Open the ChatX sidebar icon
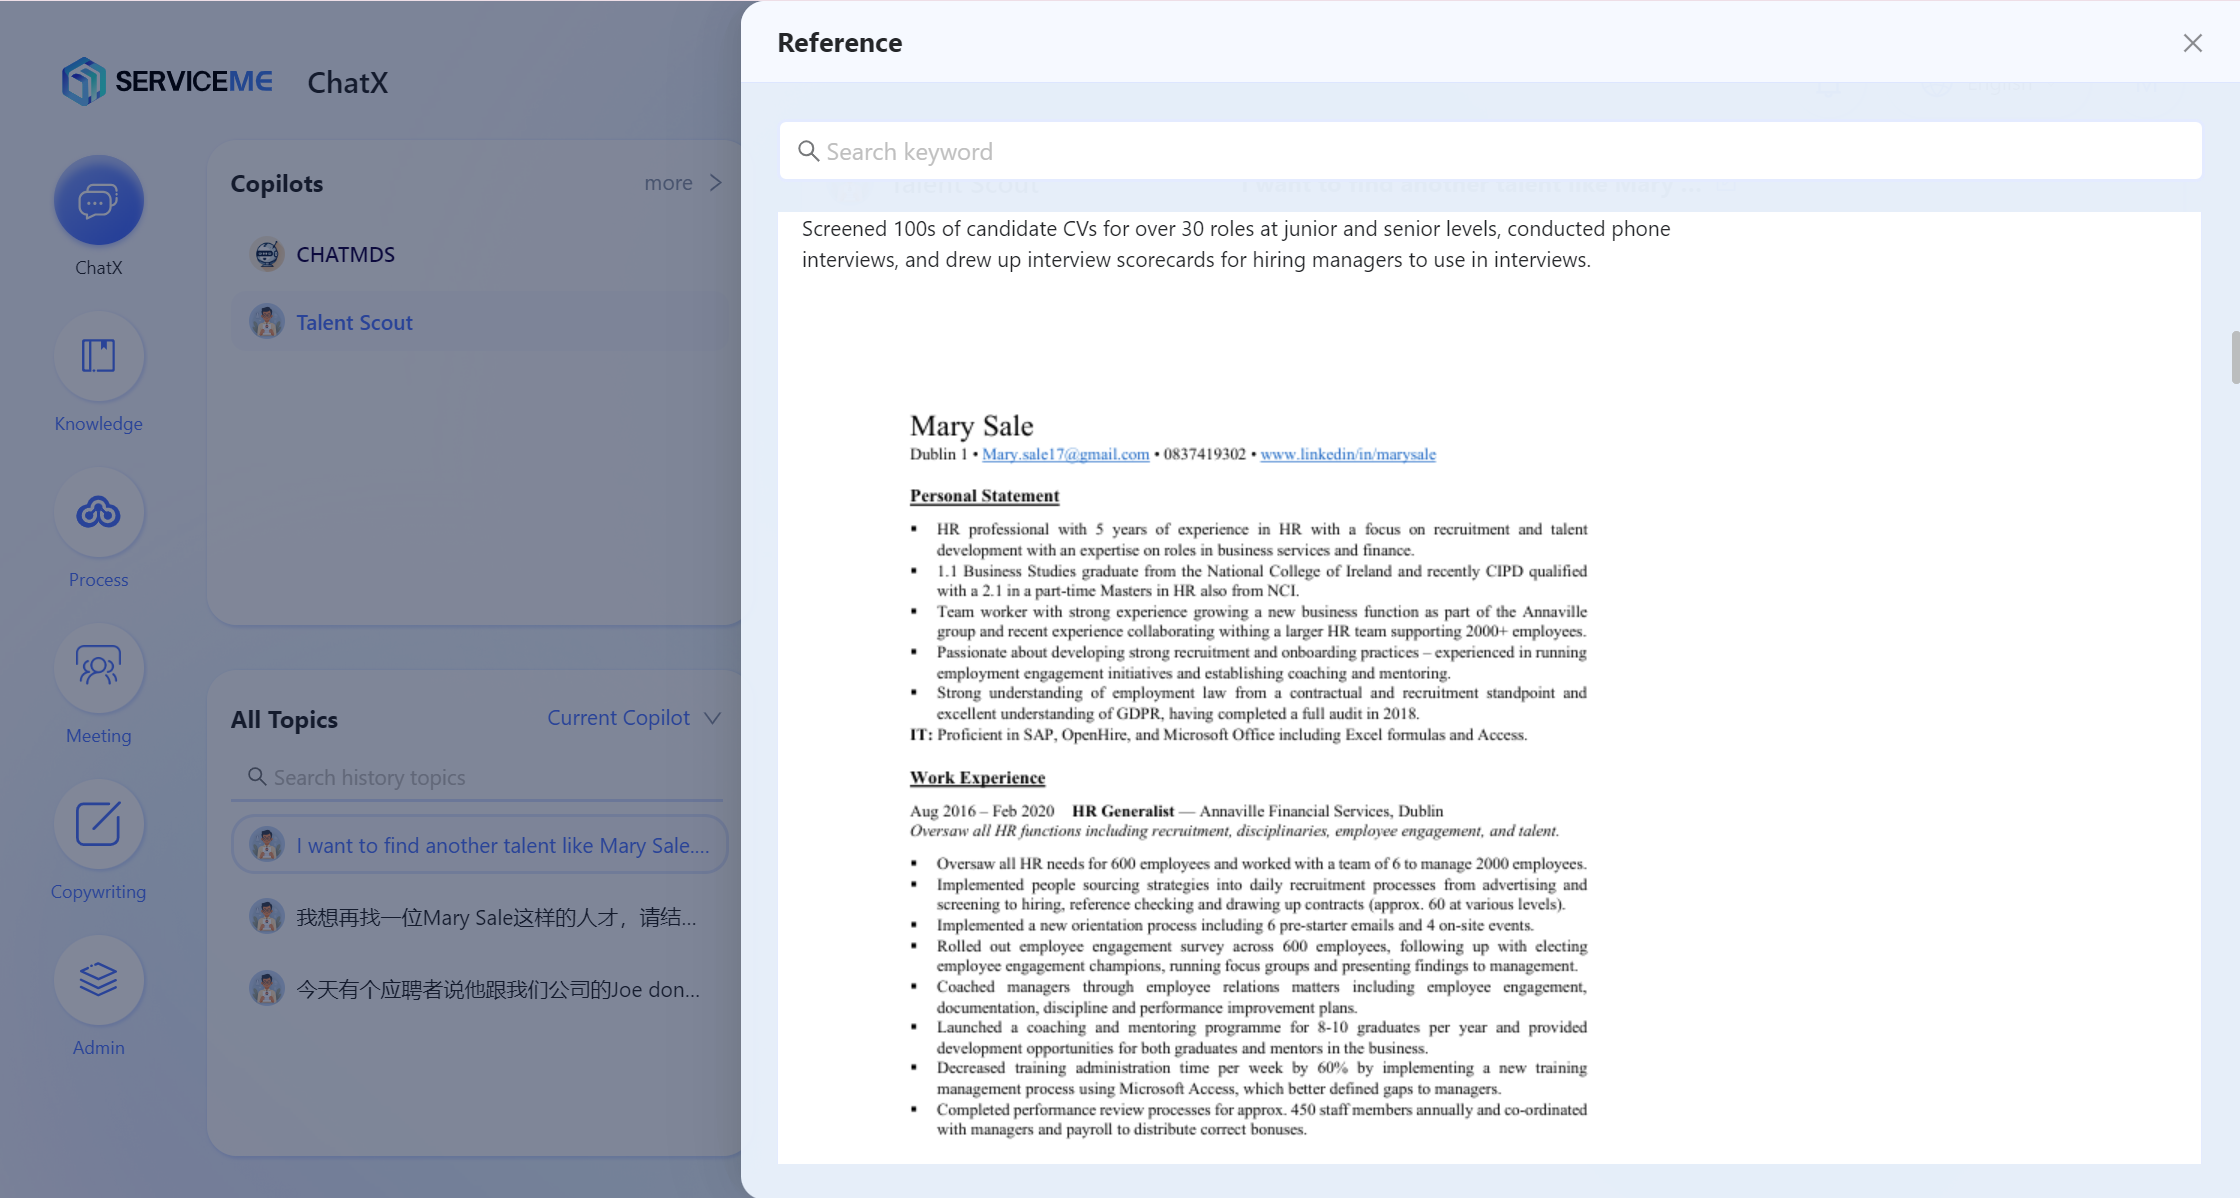Screen dimensions: 2240x1198 (x=98, y=200)
